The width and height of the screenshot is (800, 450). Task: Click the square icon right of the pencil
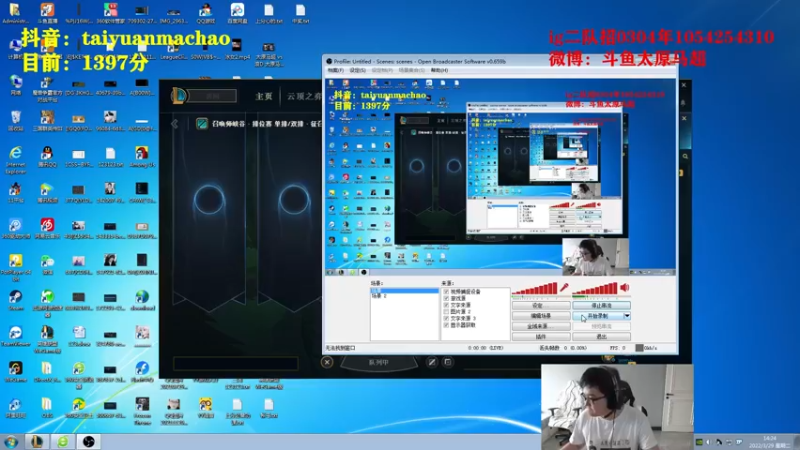447,362
